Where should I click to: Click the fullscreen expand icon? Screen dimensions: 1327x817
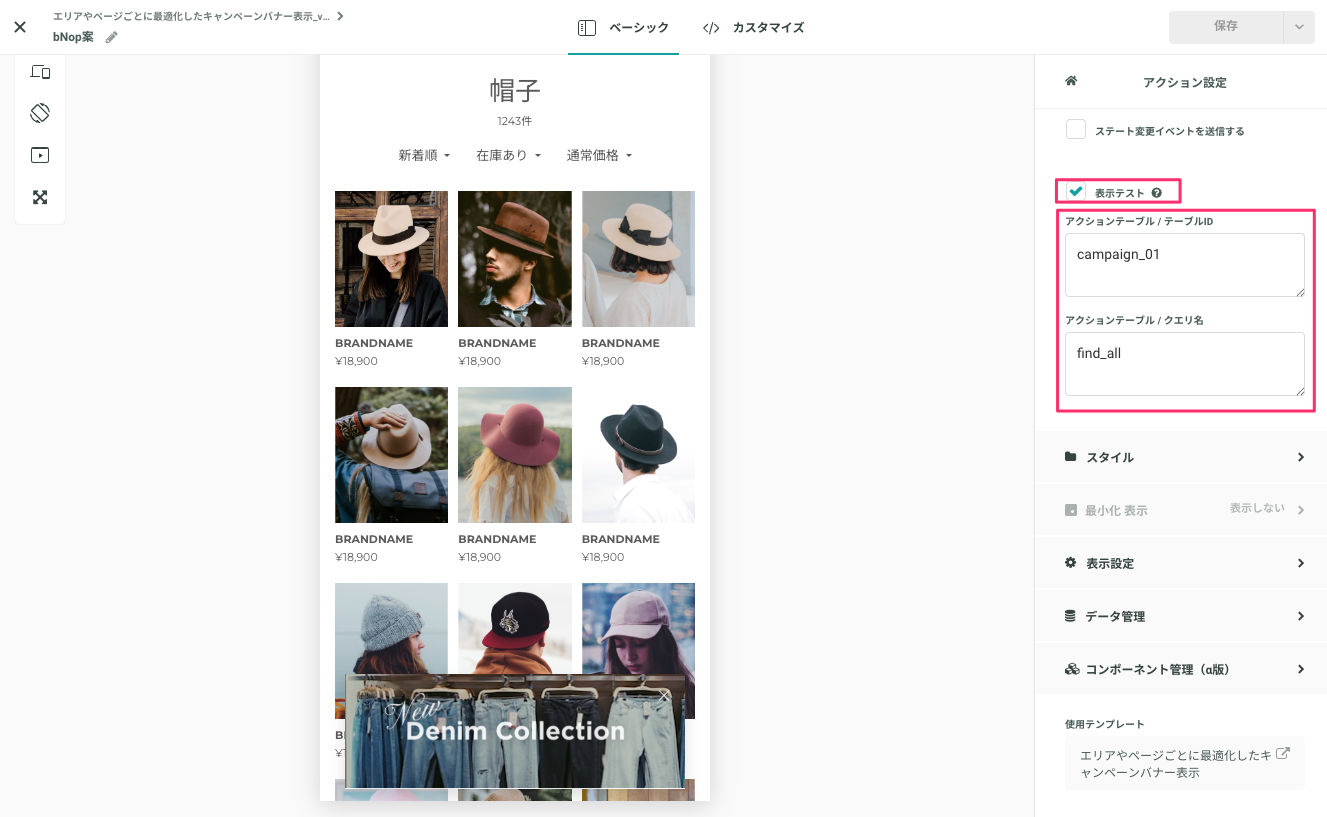(x=40, y=197)
